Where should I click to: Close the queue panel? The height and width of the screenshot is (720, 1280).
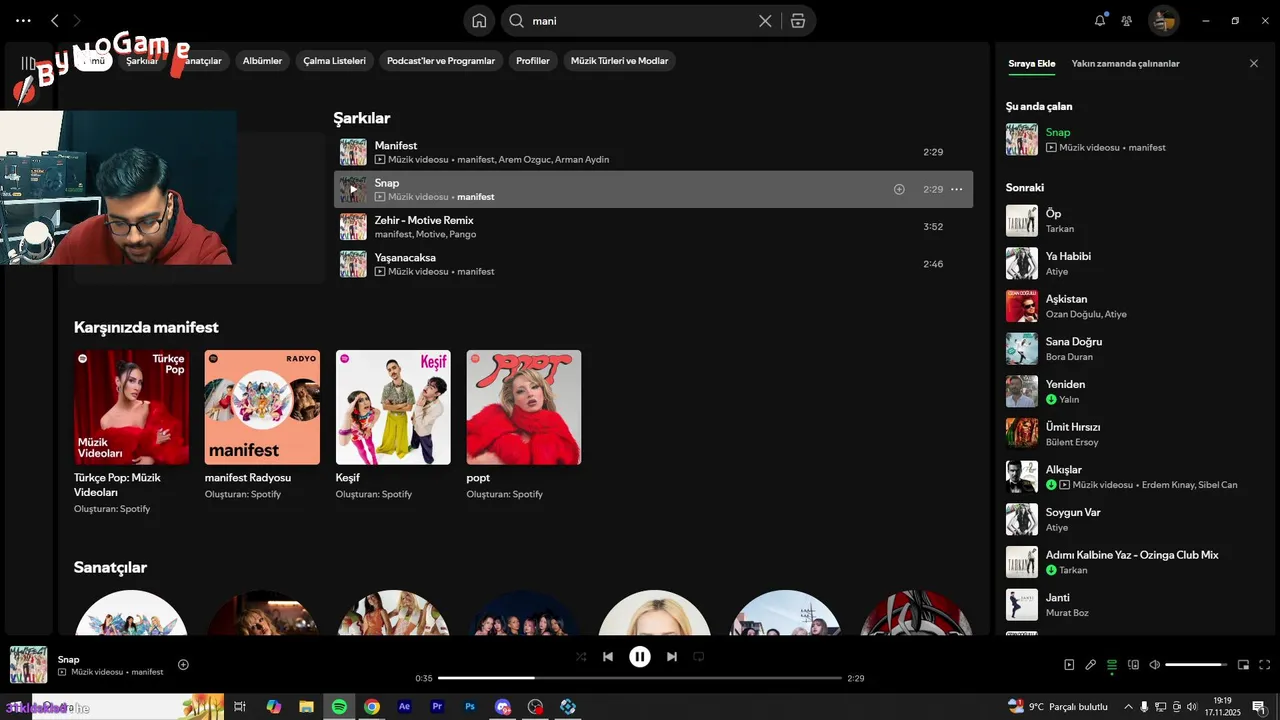(1254, 63)
